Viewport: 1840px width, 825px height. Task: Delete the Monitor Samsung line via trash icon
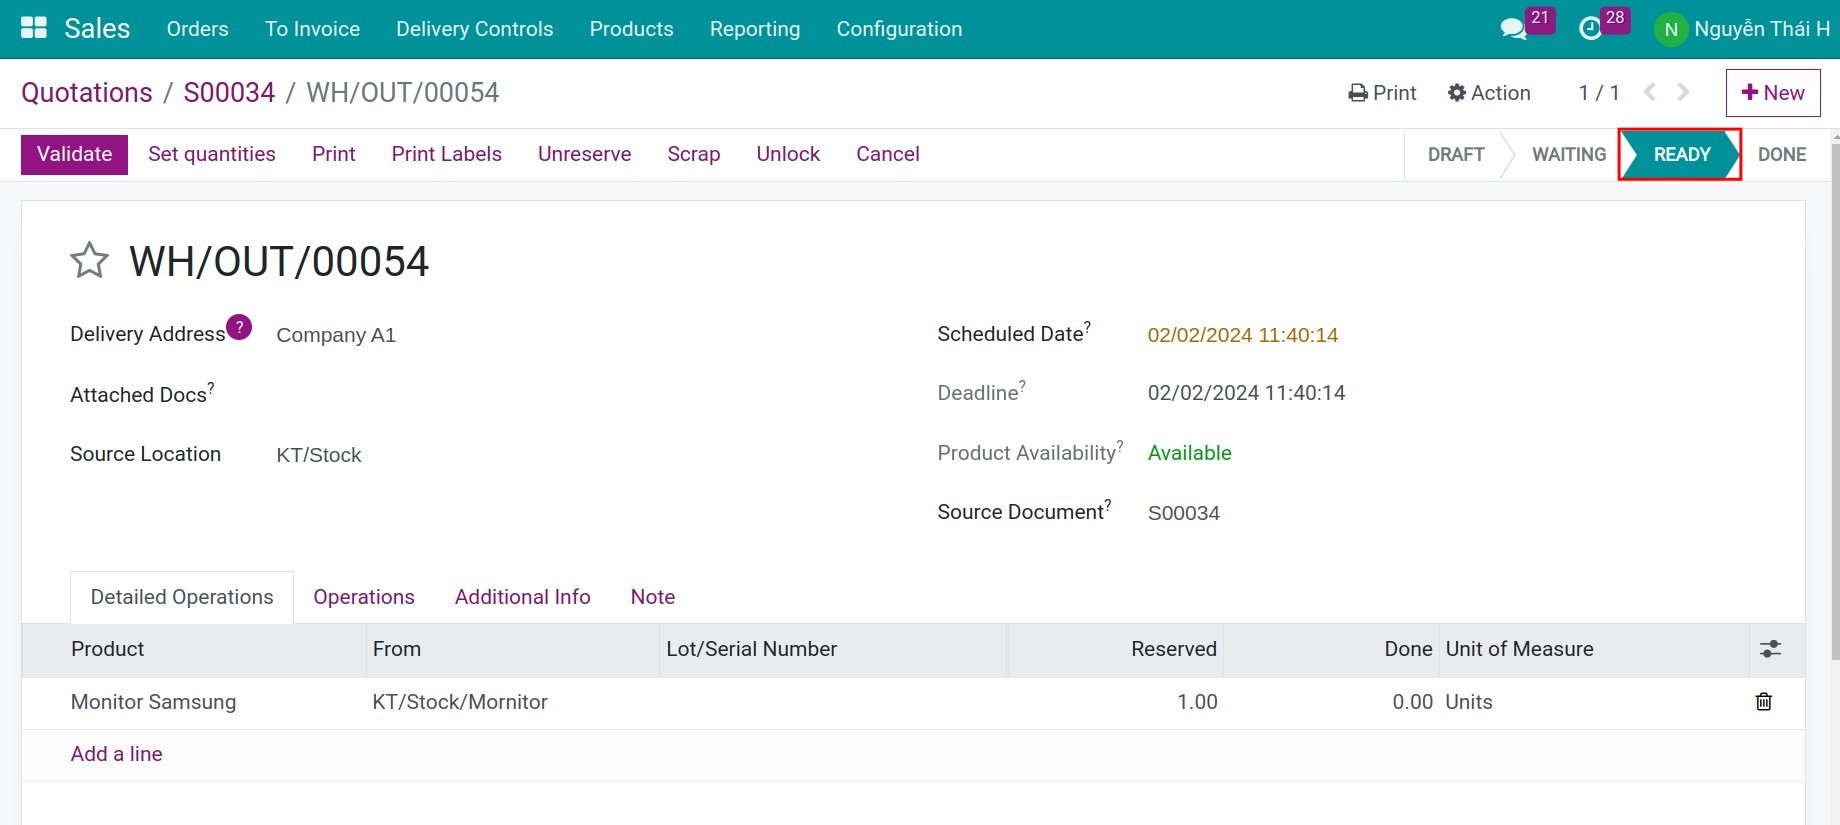[x=1764, y=702]
